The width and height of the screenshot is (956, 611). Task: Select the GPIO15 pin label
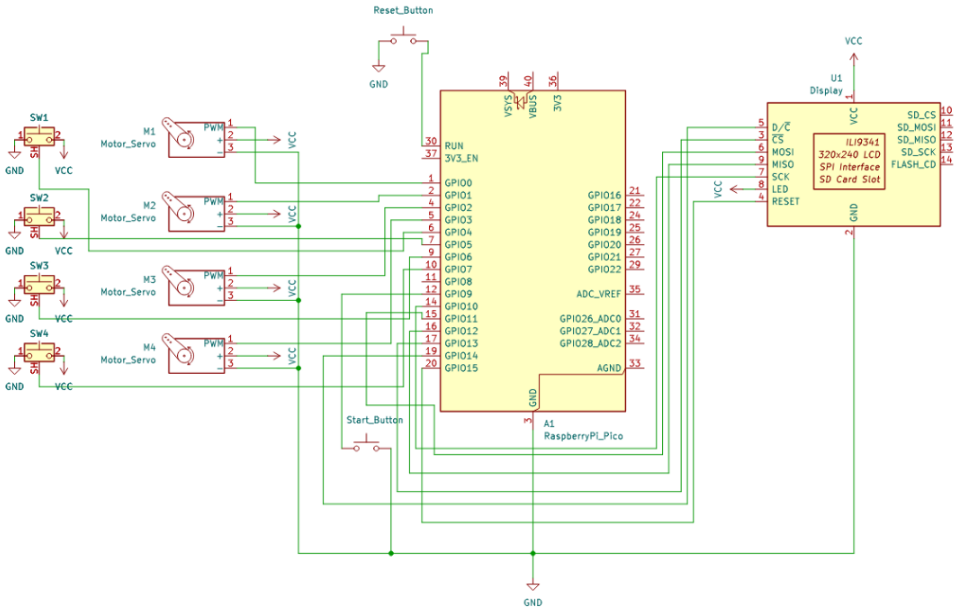461,368
